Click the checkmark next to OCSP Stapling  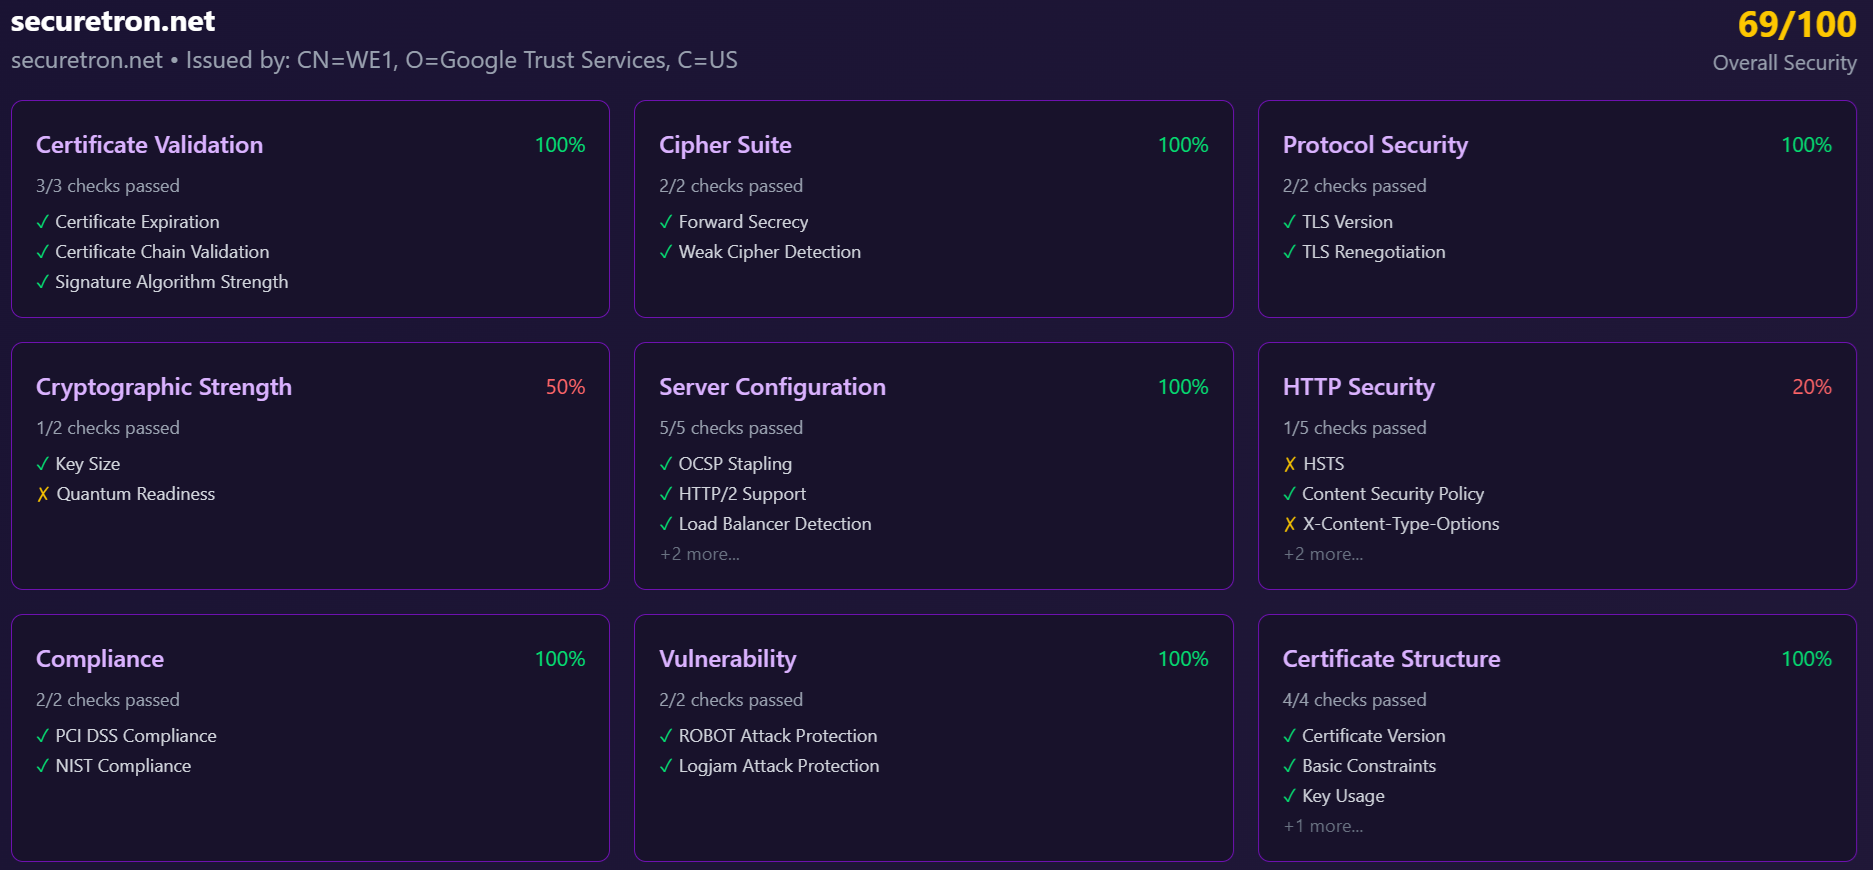pyautogui.click(x=666, y=464)
